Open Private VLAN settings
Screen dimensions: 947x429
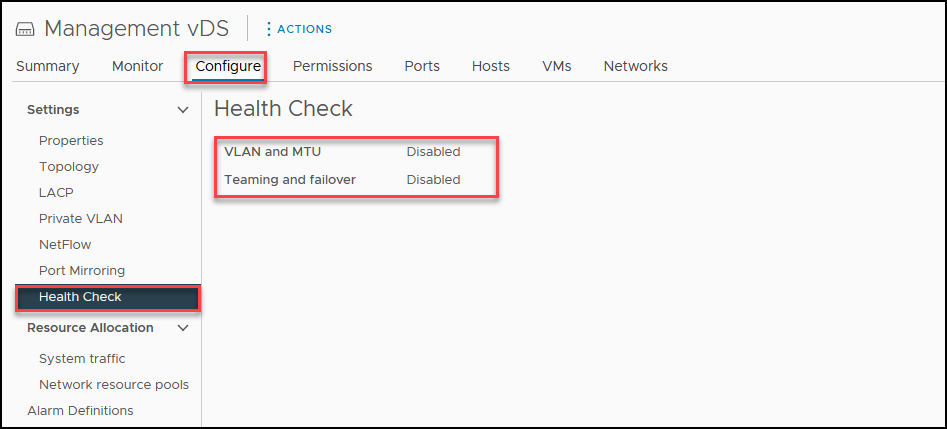click(81, 219)
